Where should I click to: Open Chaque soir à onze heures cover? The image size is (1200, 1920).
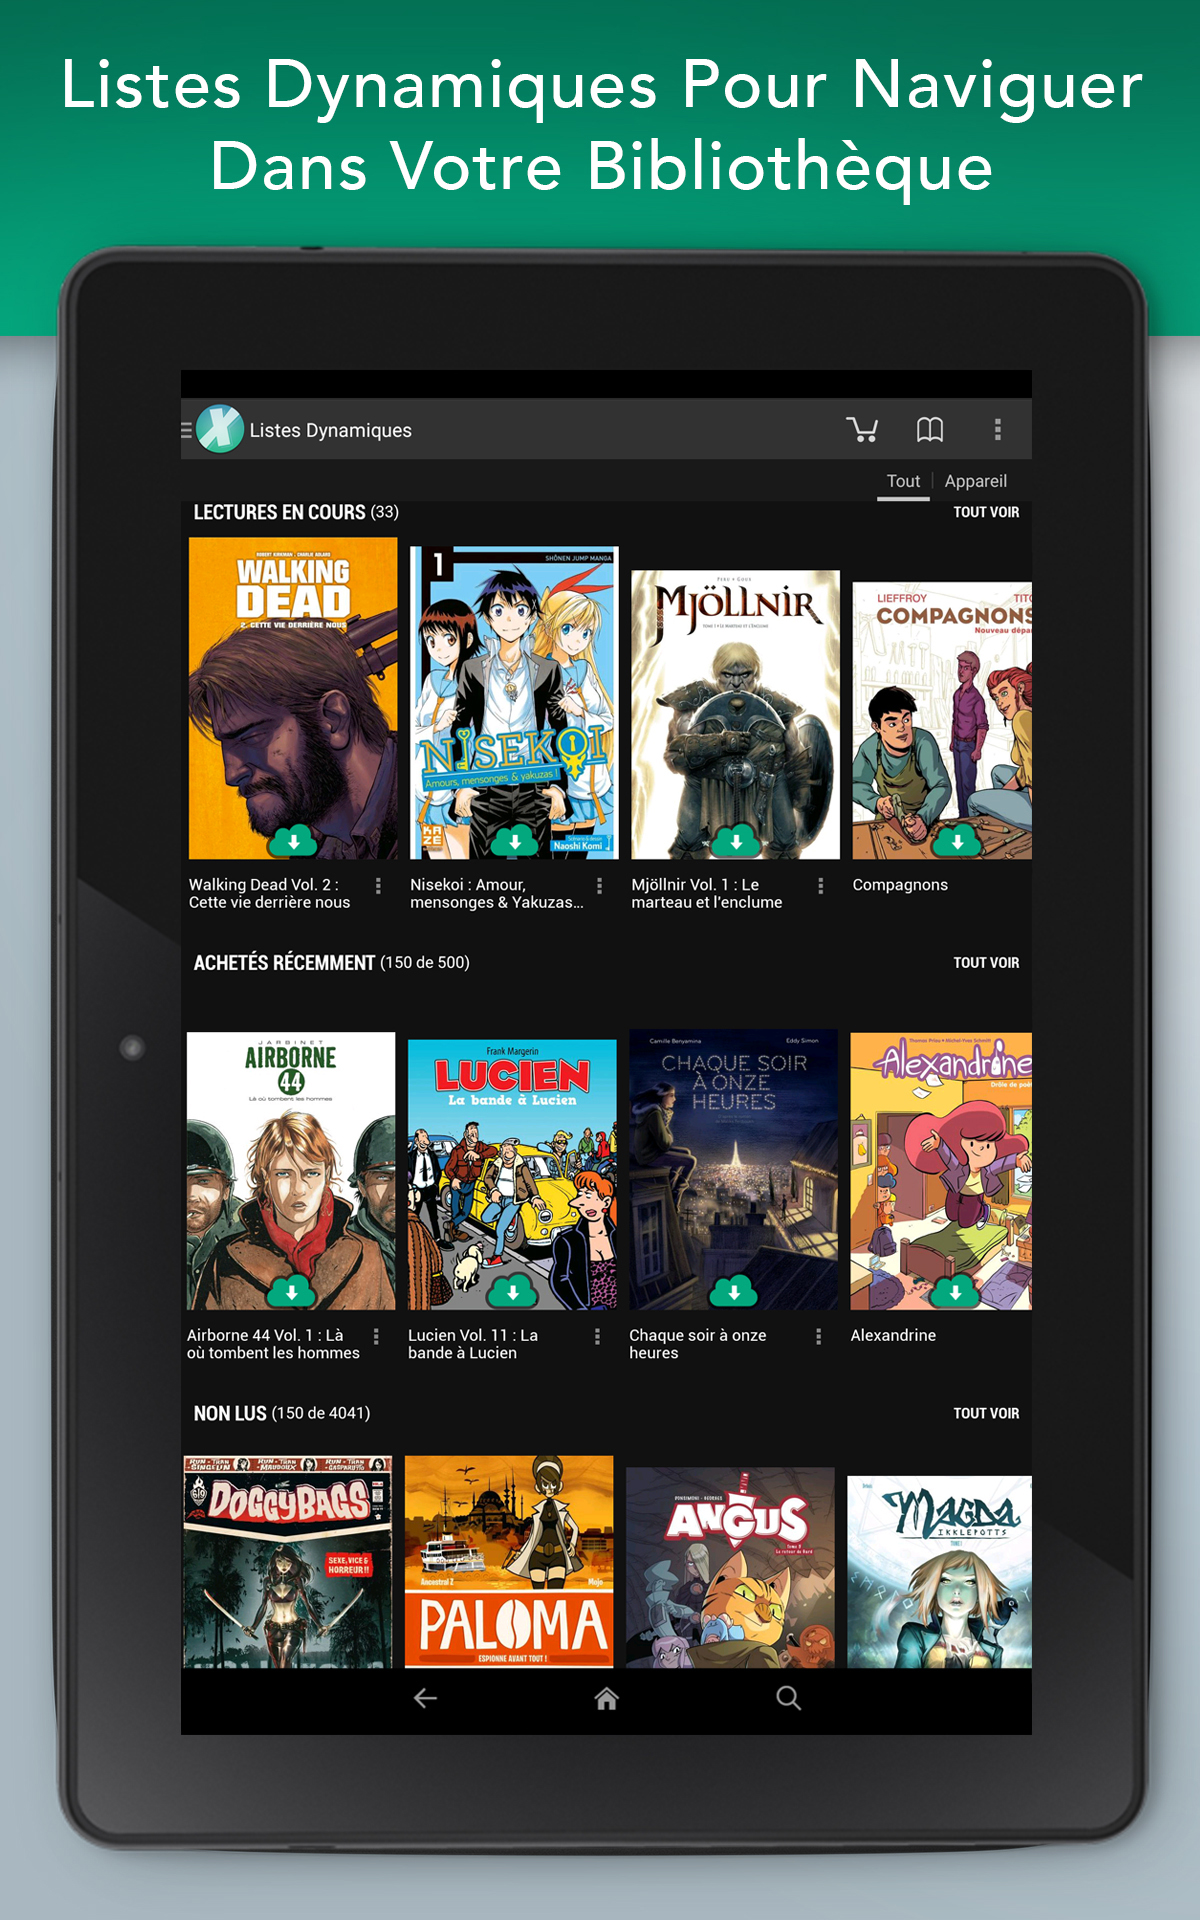point(733,1170)
